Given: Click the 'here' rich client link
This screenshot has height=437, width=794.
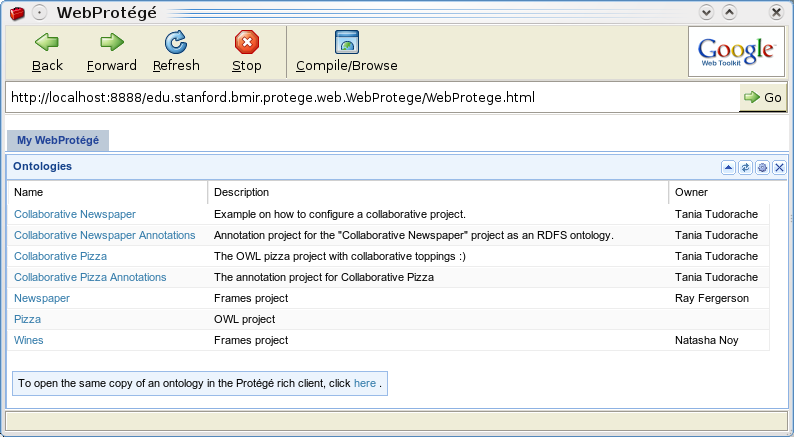Looking at the screenshot, I should [365, 383].
